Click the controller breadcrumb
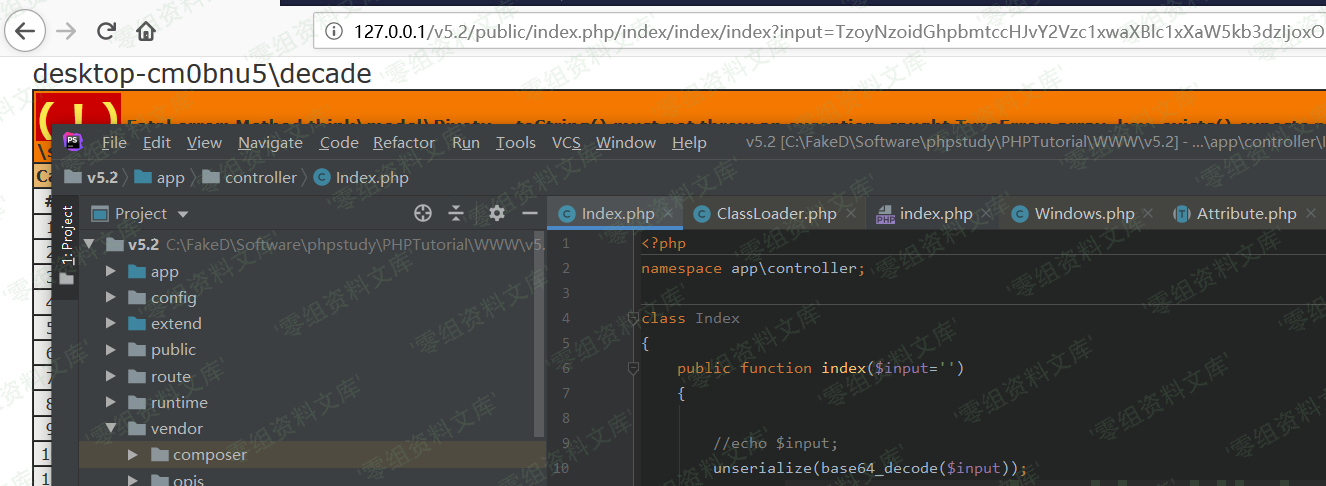 260,178
